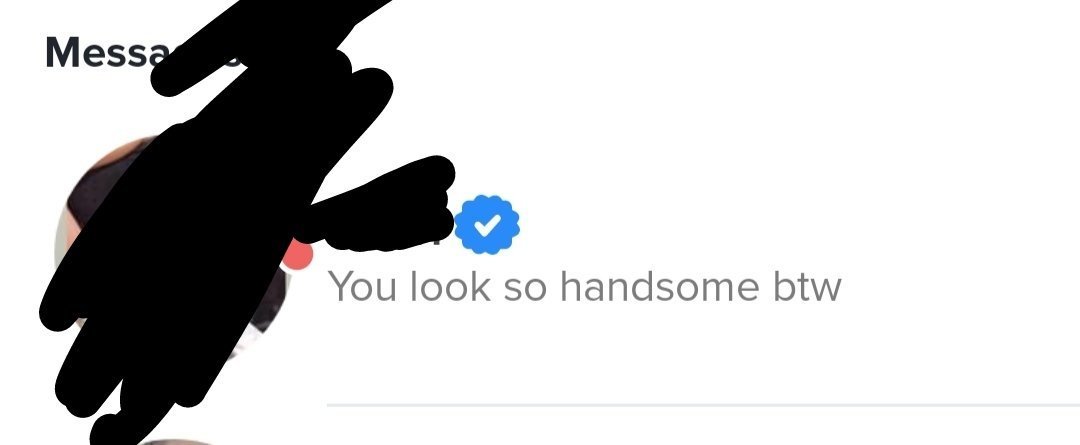The image size is (1080, 445).
Task: Open the "You look so handsome btw" message
Action: click(x=584, y=287)
